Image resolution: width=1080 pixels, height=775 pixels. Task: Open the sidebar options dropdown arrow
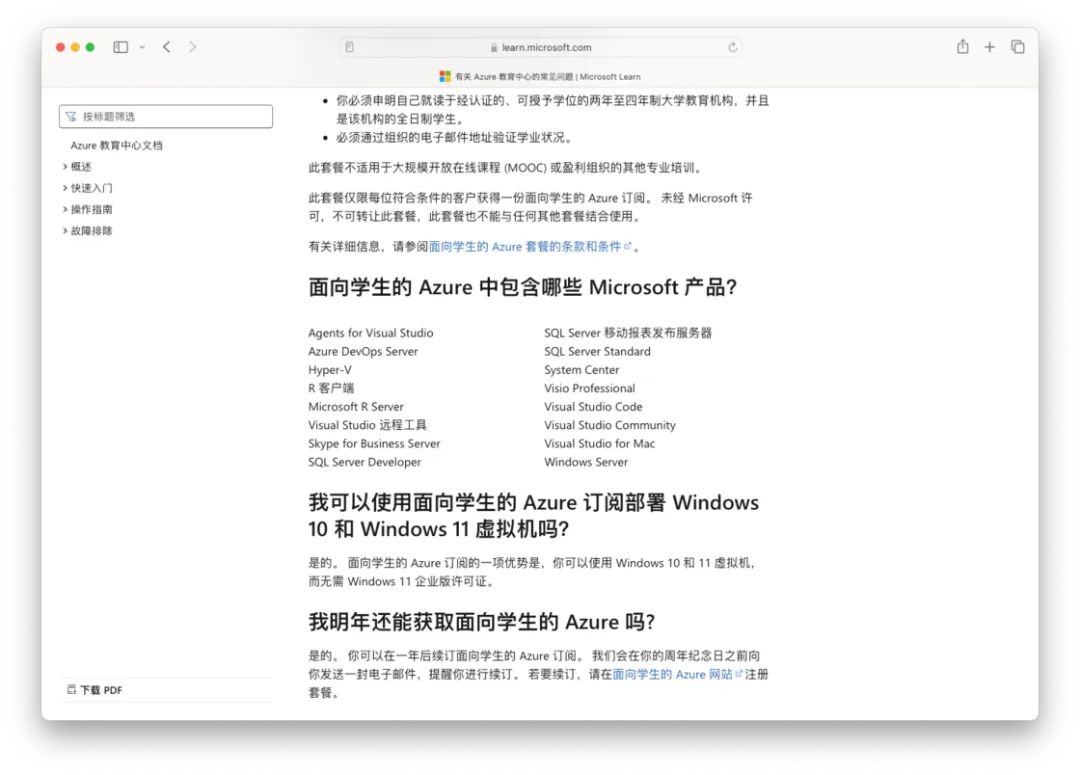pyautogui.click(x=142, y=47)
